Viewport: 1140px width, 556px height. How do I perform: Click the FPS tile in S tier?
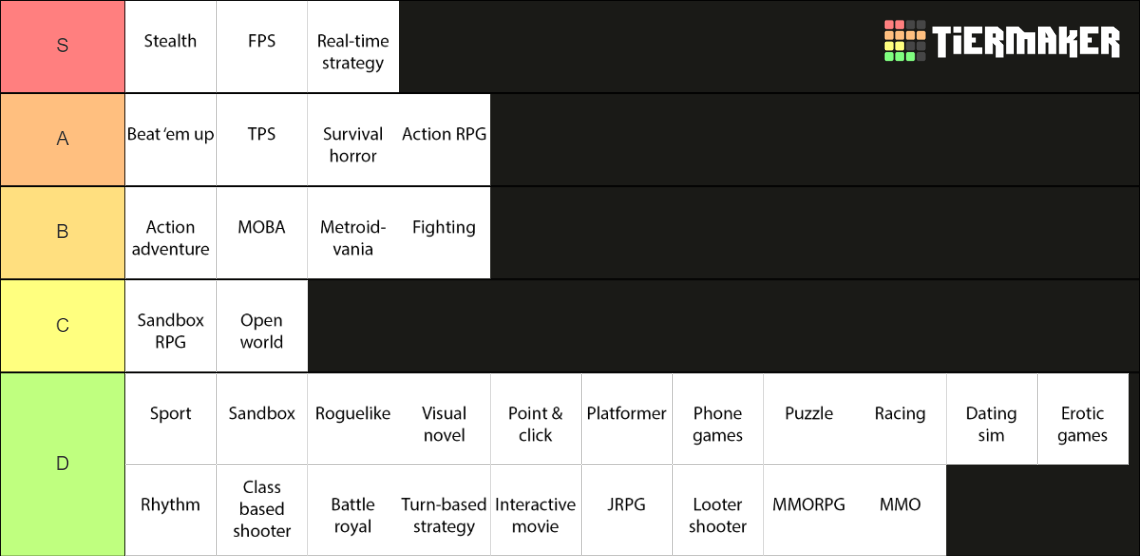point(262,46)
